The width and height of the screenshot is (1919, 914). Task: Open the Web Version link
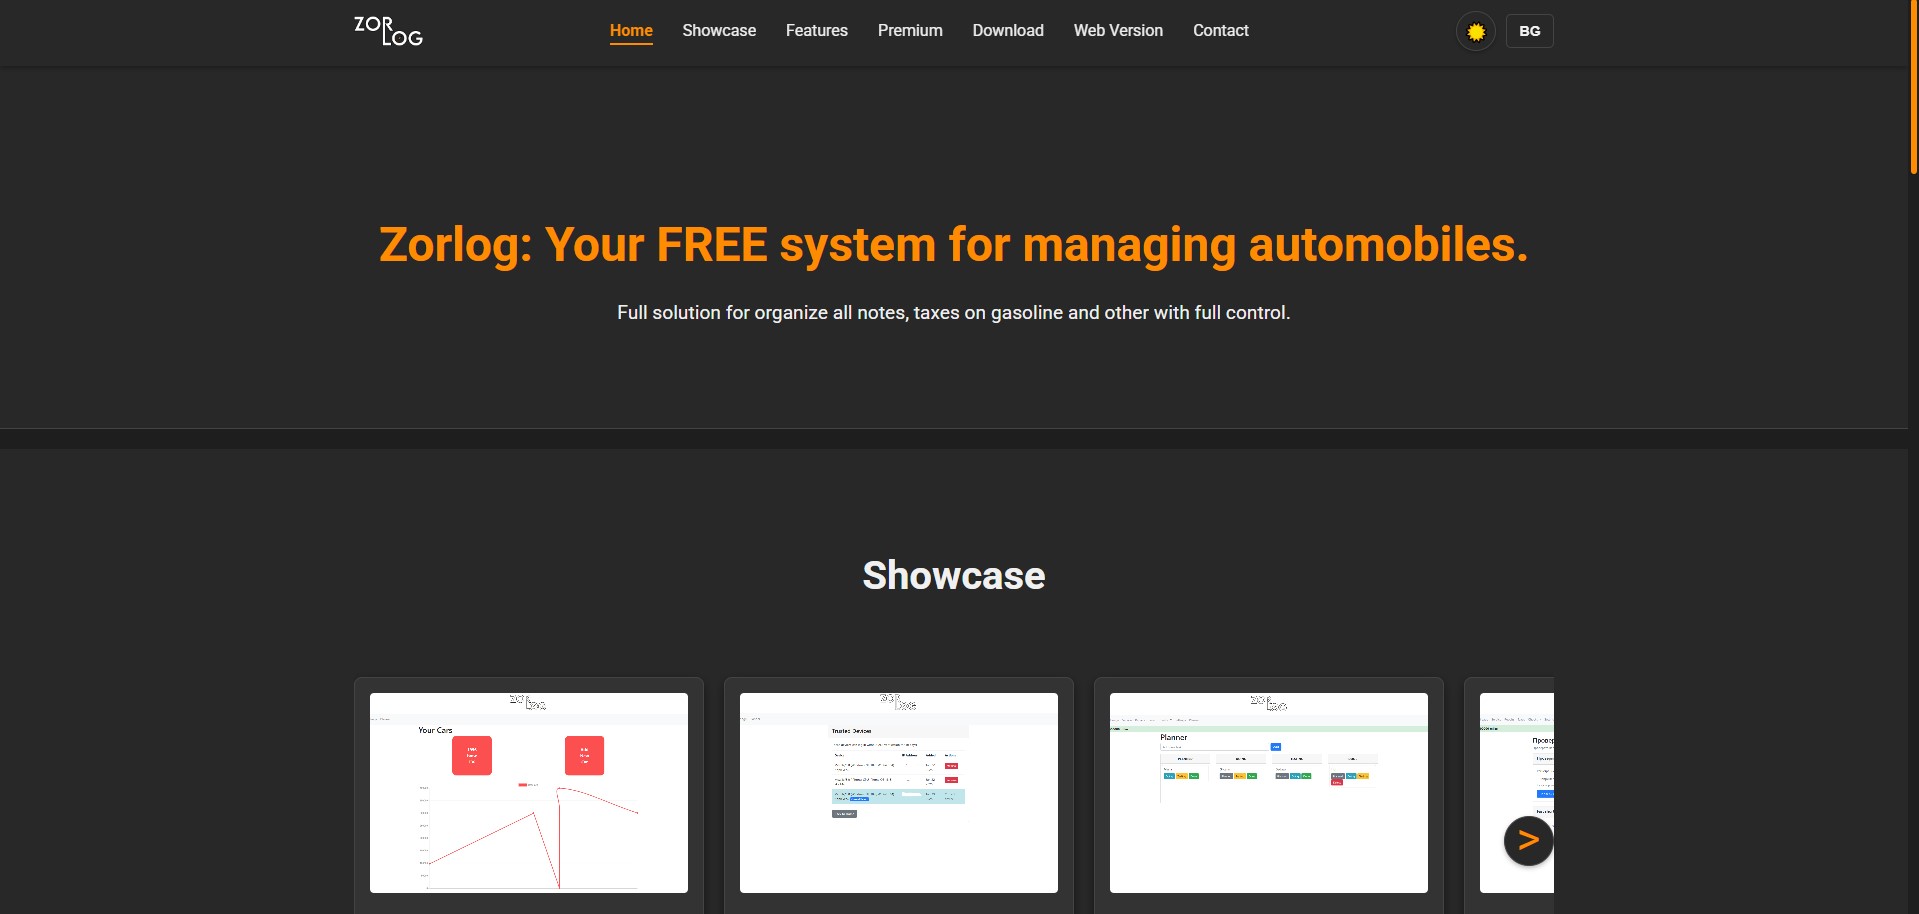1118,31
